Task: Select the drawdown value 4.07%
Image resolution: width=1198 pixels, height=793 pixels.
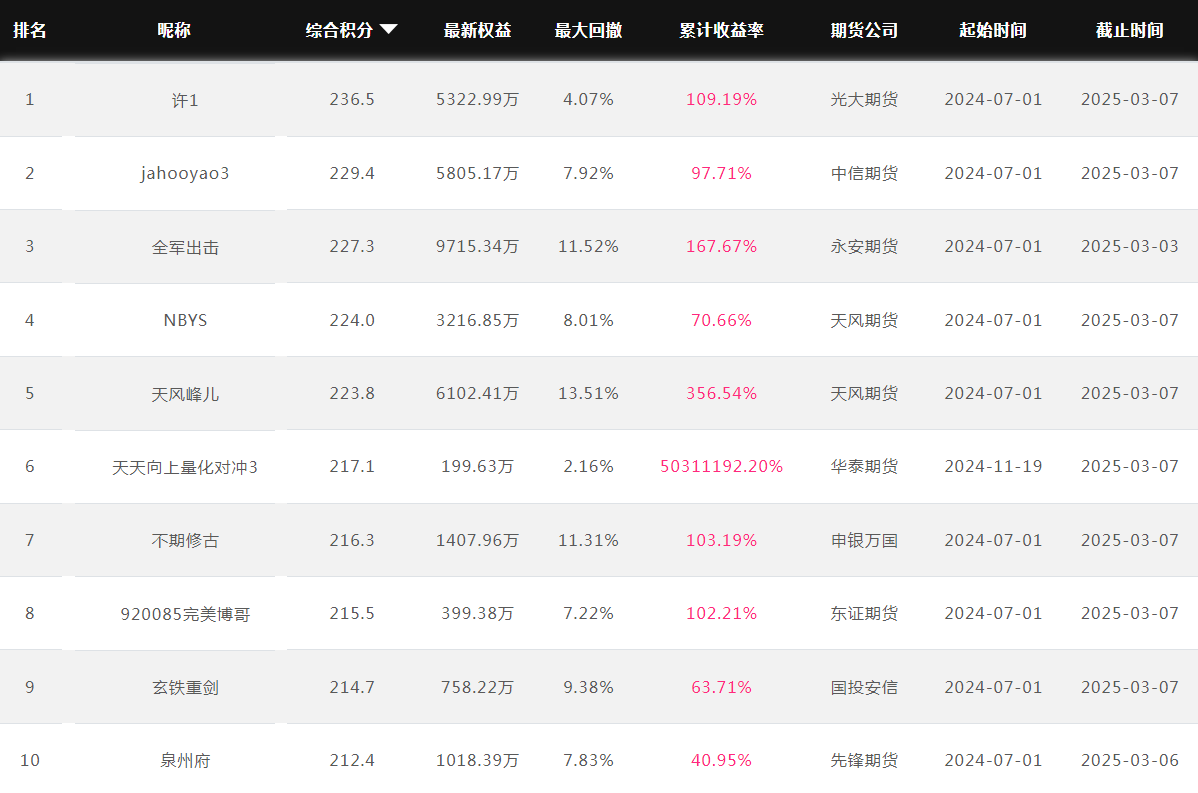Action: pyautogui.click(x=588, y=99)
